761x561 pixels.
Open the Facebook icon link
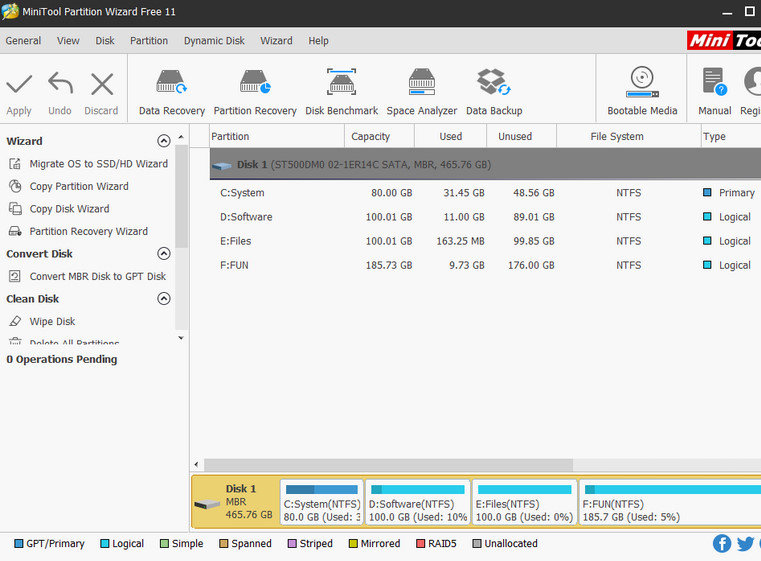722,544
